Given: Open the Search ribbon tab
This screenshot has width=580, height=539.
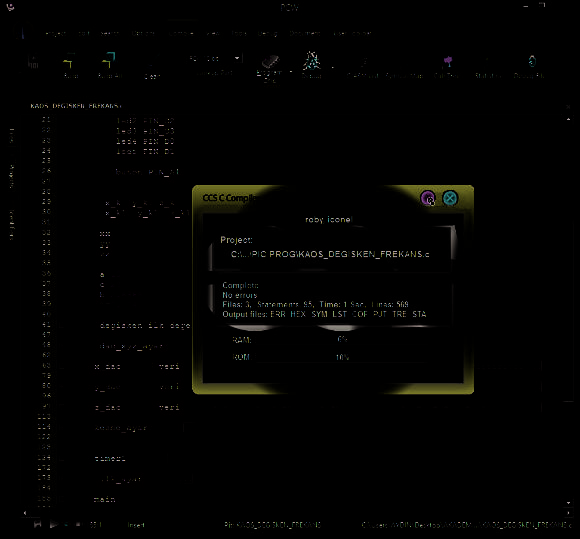Looking at the screenshot, I should coord(110,34).
